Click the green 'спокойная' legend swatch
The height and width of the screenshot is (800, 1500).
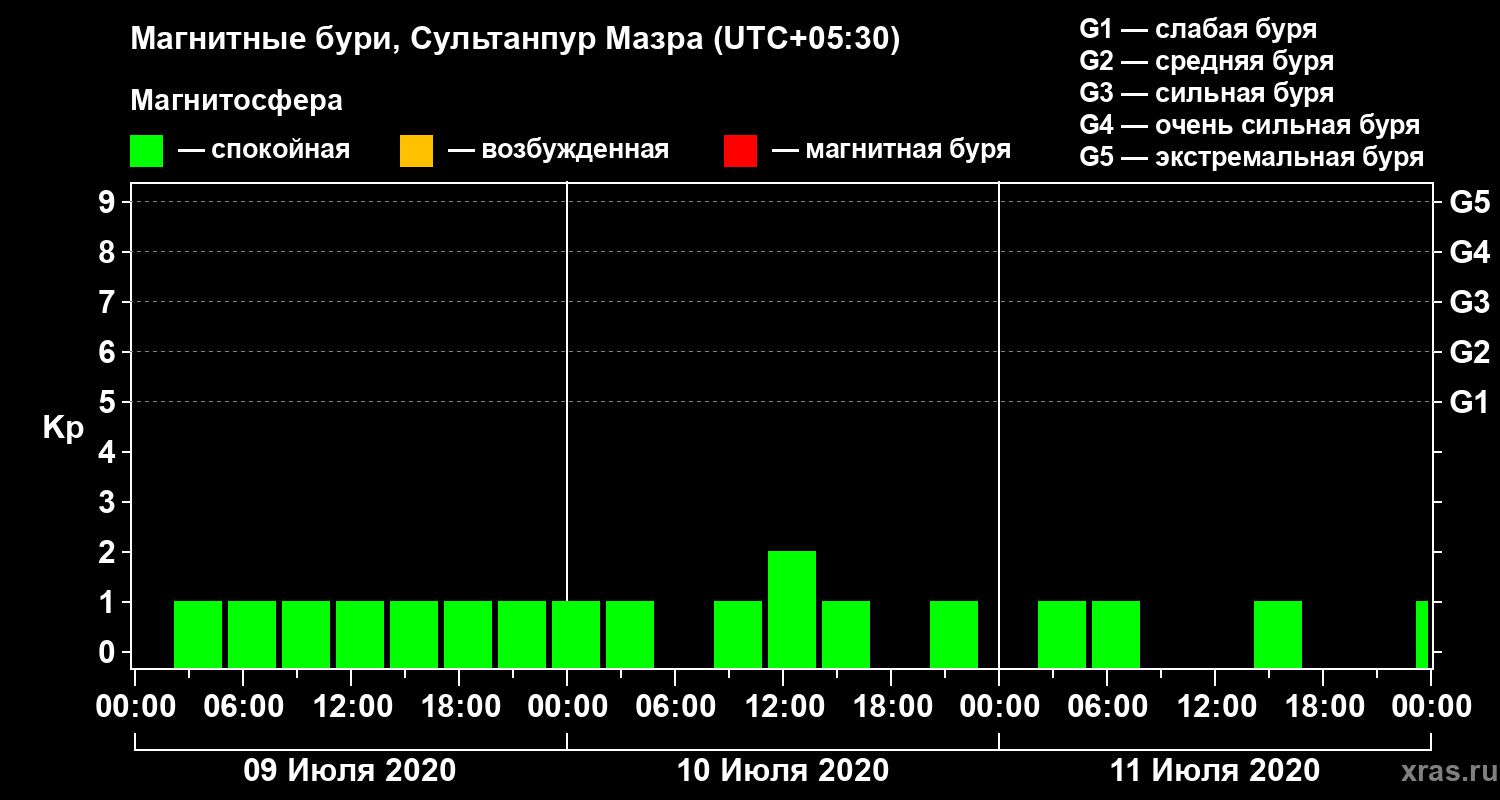click(x=146, y=151)
